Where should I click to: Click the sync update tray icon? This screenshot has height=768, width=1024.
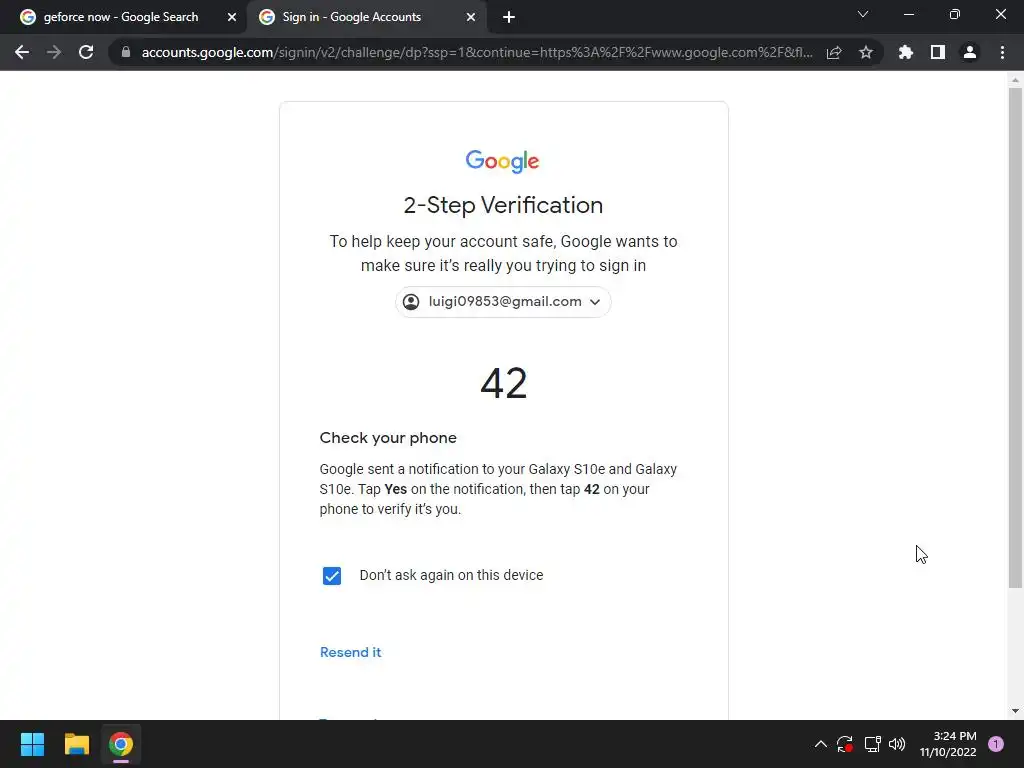tap(845, 744)
